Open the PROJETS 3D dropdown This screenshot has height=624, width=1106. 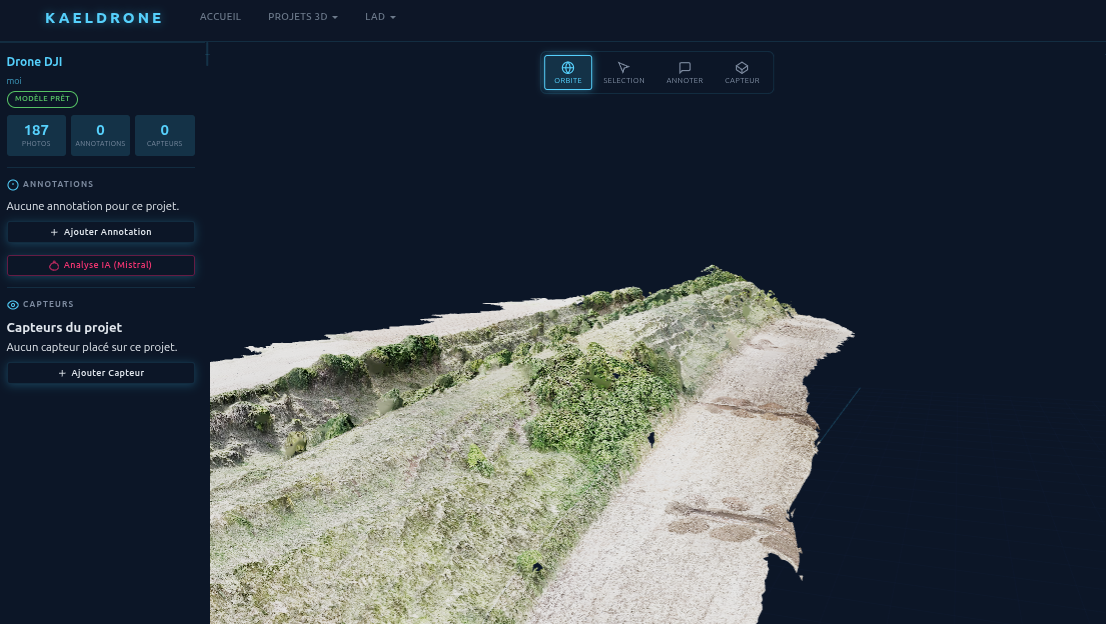(302, 16)
